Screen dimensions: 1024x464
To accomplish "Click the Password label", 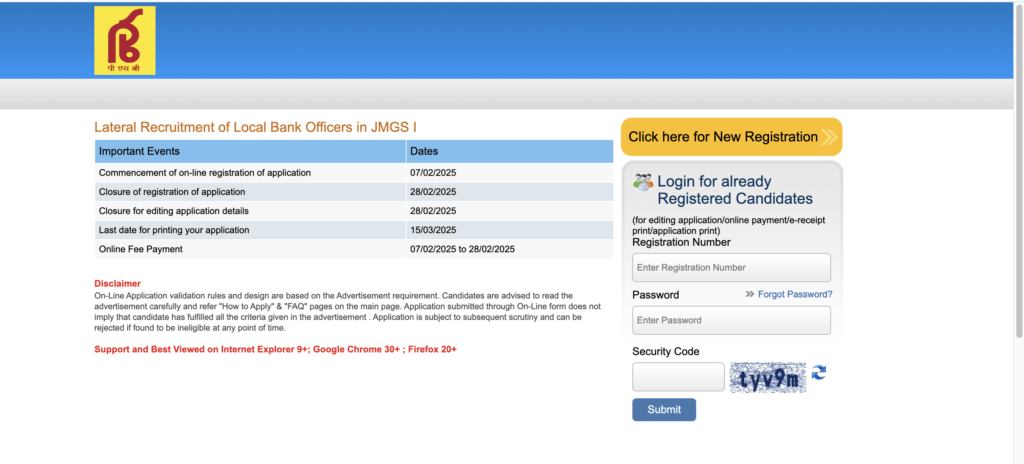I will pos(656,295).
